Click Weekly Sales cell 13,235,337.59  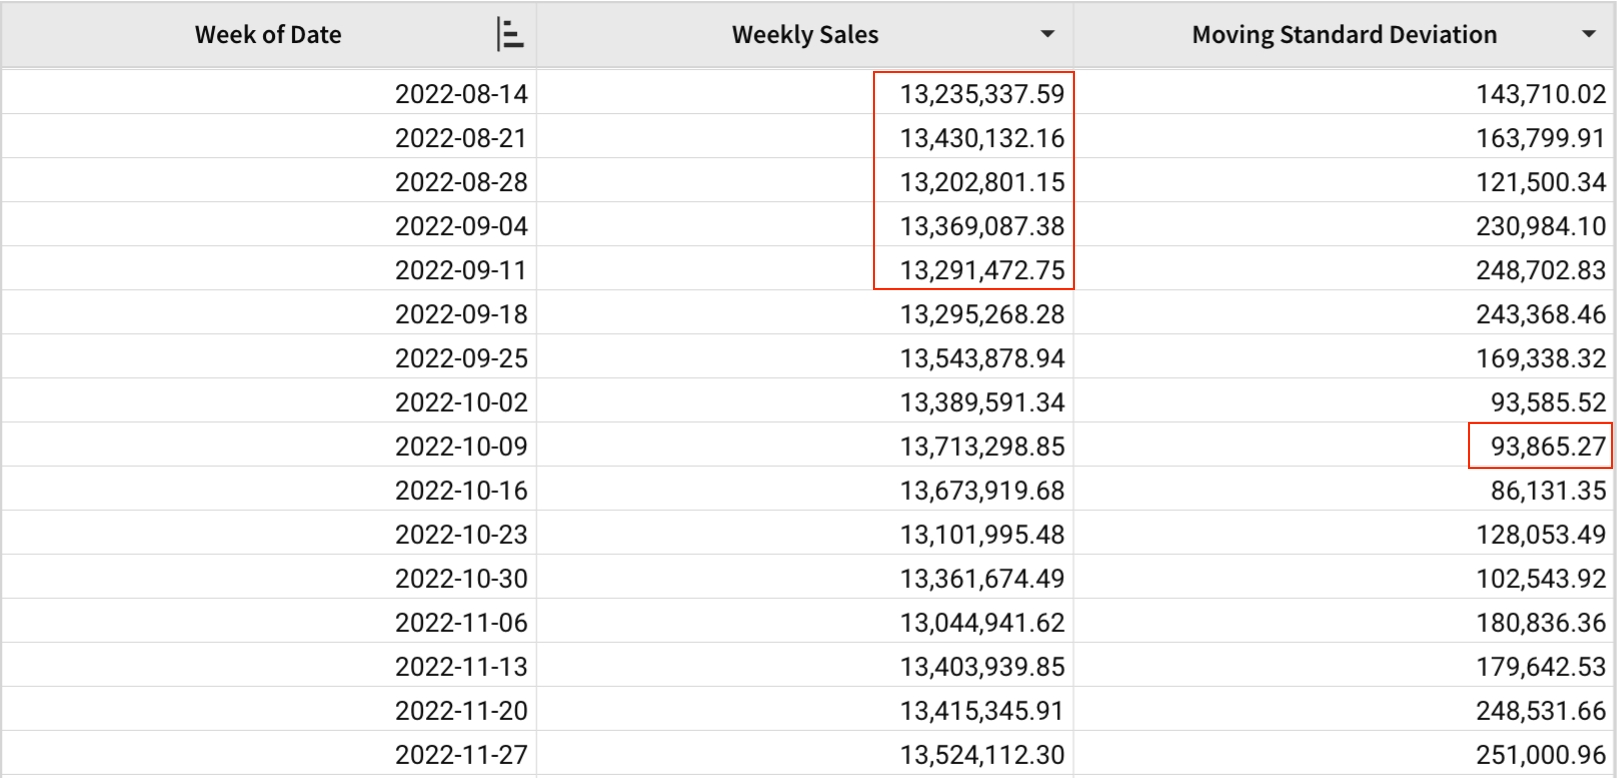tap(981, 94)
